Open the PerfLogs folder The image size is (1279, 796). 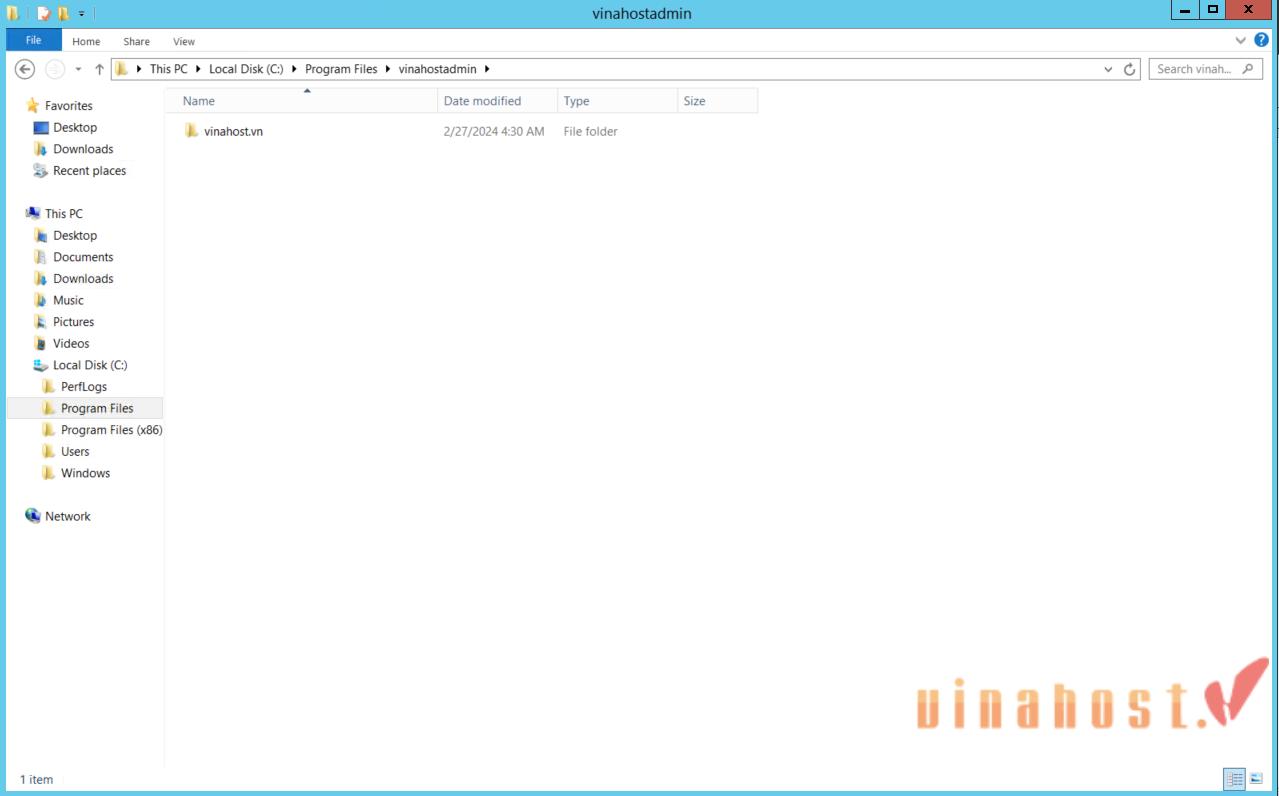[84, 387]
